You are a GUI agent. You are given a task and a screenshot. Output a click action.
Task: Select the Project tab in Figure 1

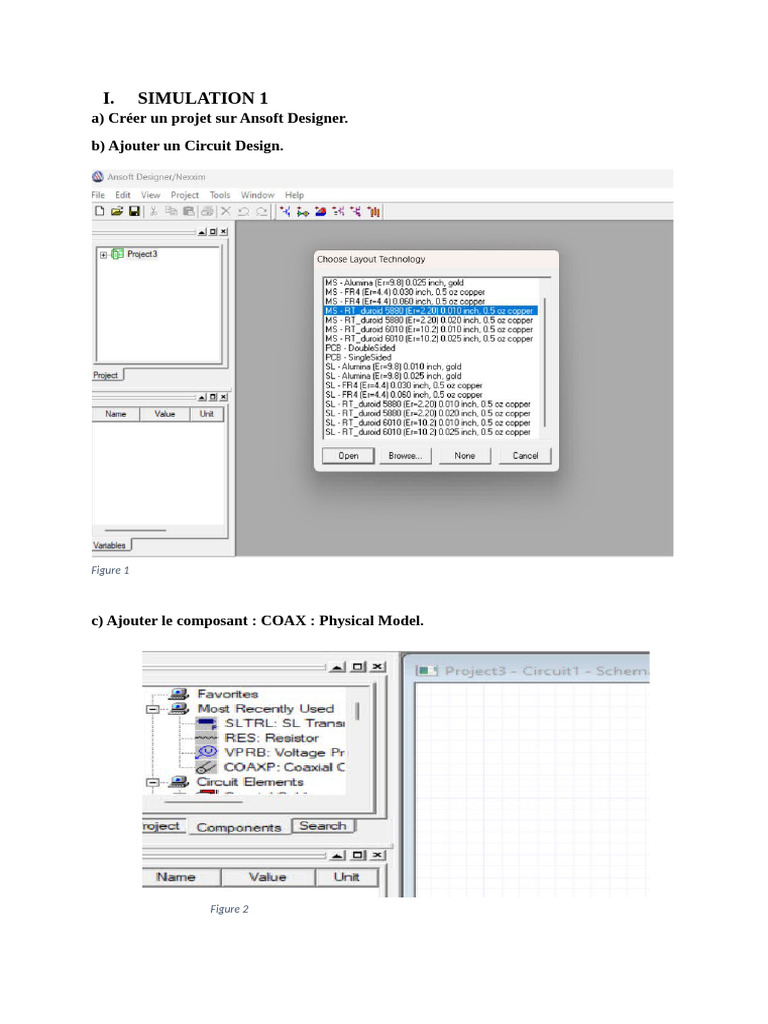[107, 376]
